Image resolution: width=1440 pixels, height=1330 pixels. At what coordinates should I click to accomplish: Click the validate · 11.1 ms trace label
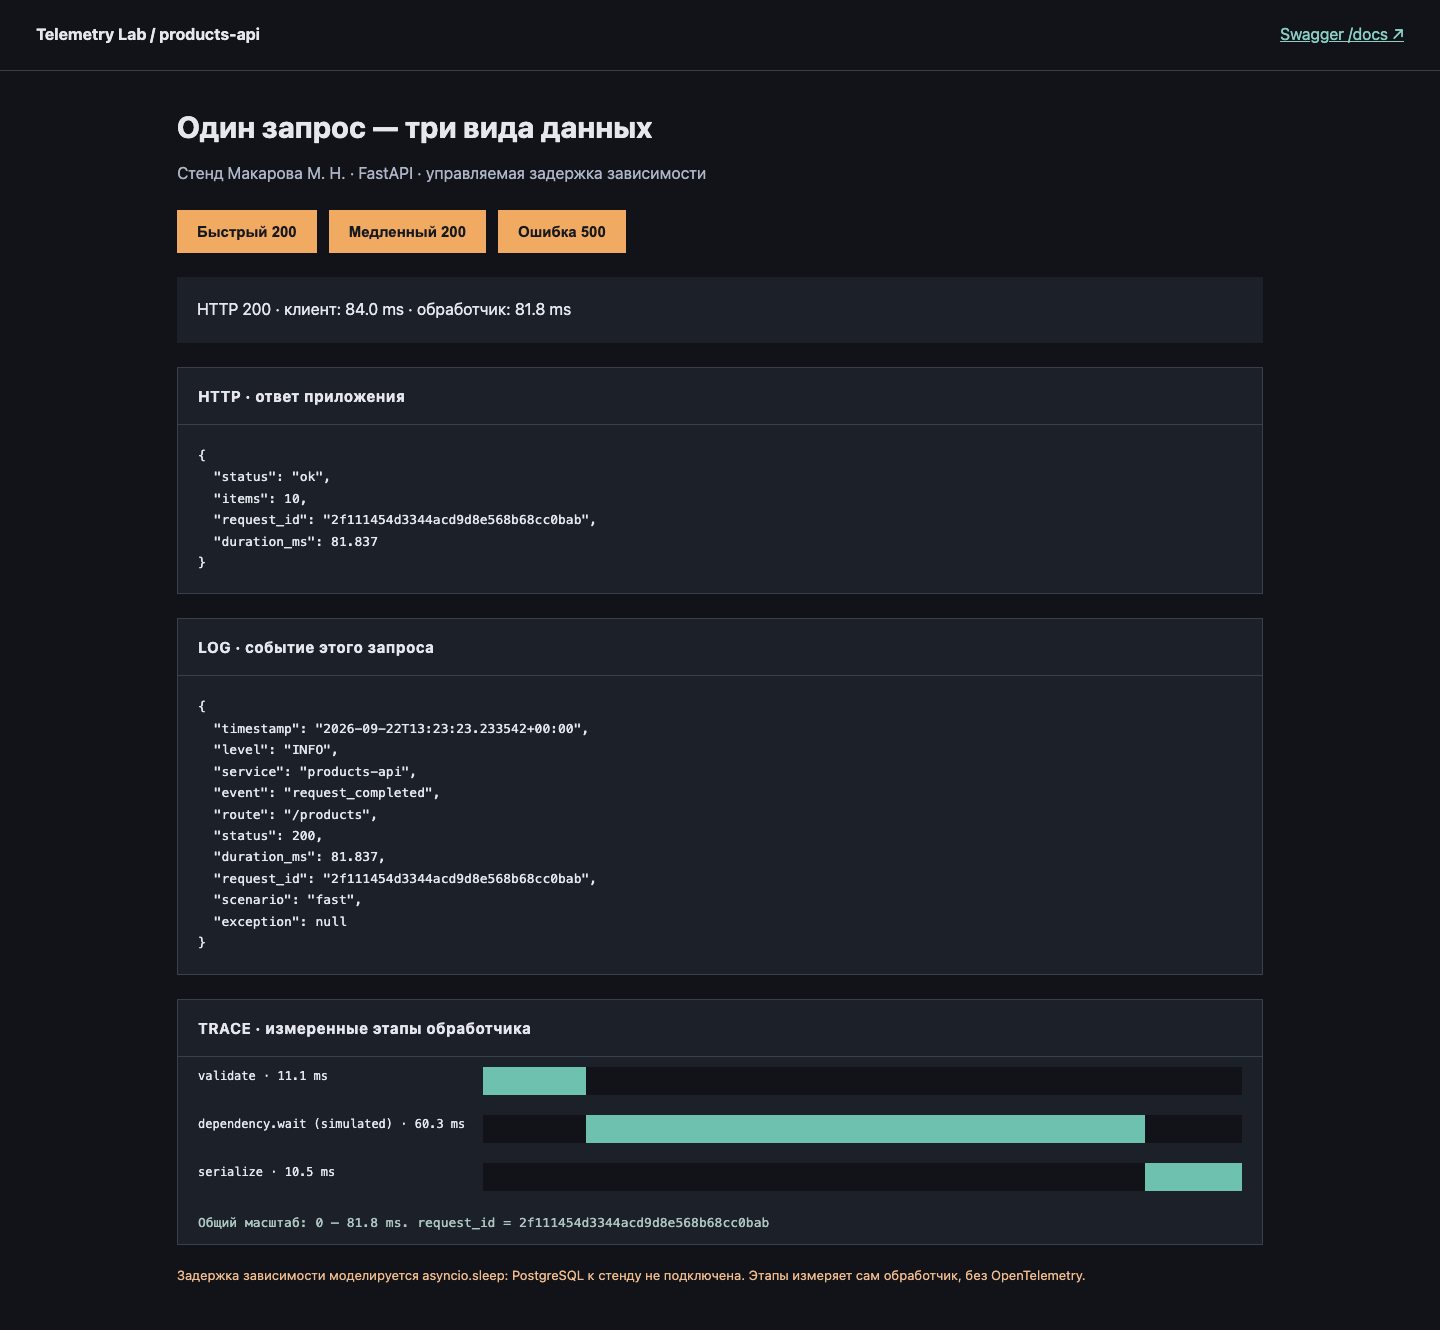pyautogui.click(x=263, y=1076)
